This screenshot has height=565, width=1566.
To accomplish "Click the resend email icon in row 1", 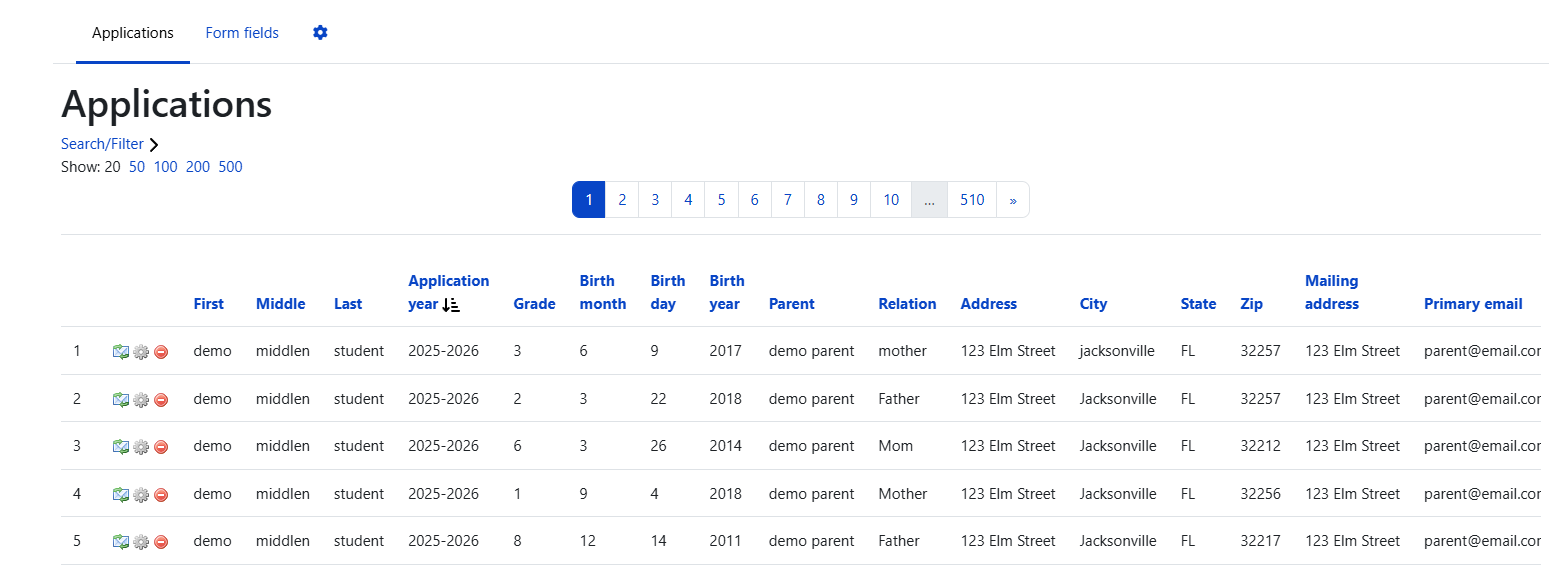I will [121, 352].
